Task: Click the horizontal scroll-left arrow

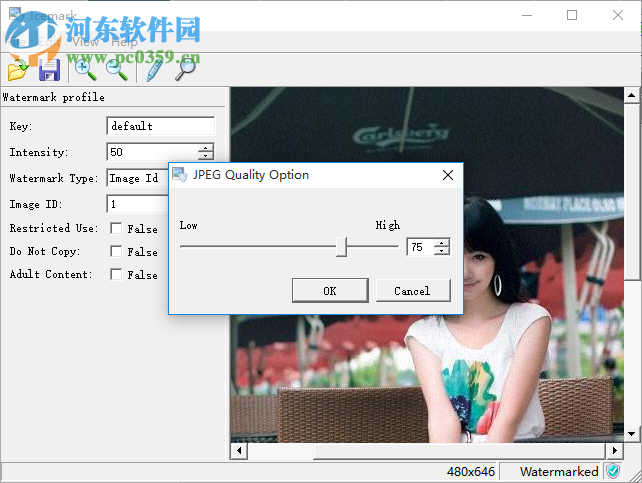Action: (239, 451)
